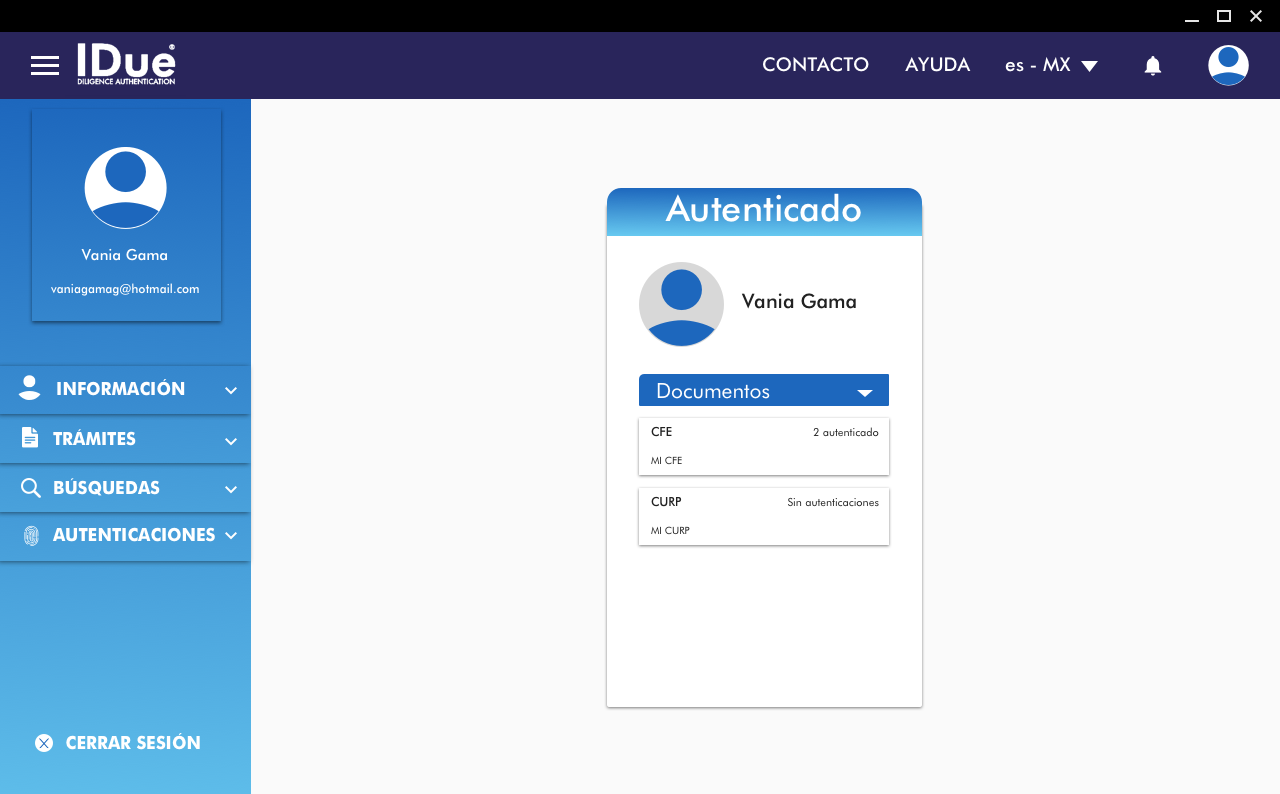The image size is (1280, 794).
Task: Click the document icon beside Trámites
Action: [30, 439]
